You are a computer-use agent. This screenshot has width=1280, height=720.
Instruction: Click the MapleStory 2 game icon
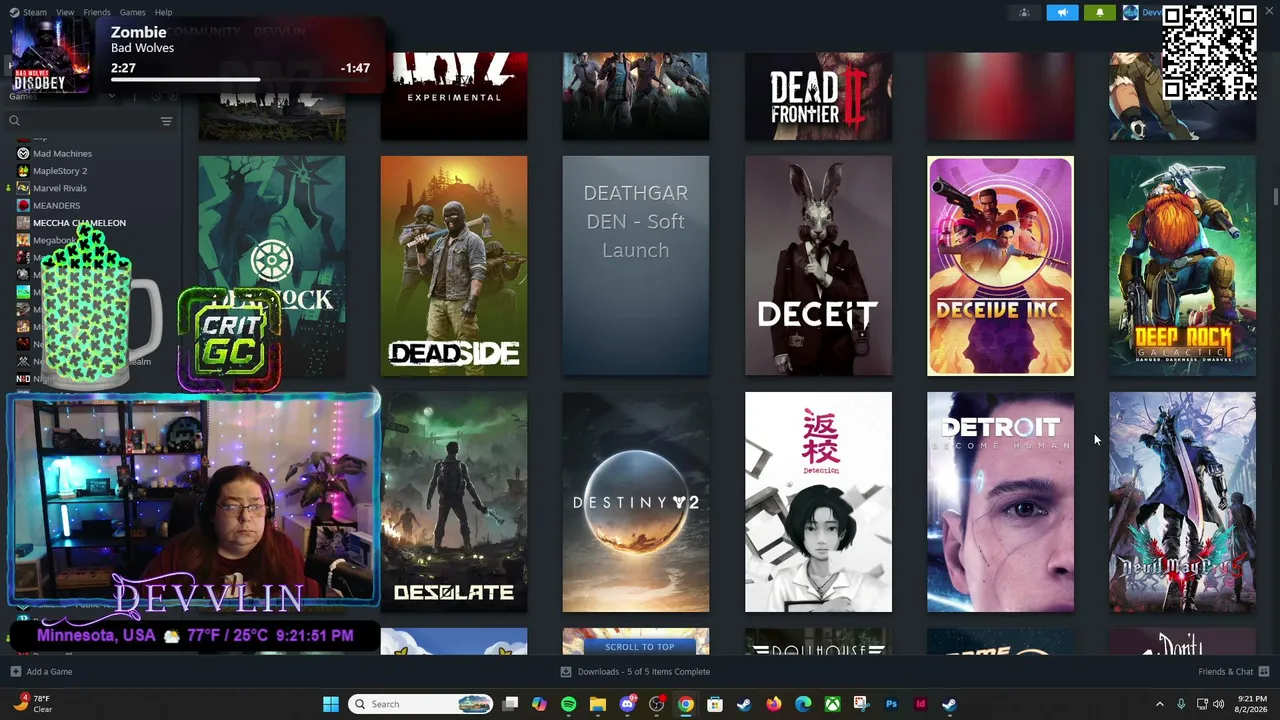(x=23, y=171)
